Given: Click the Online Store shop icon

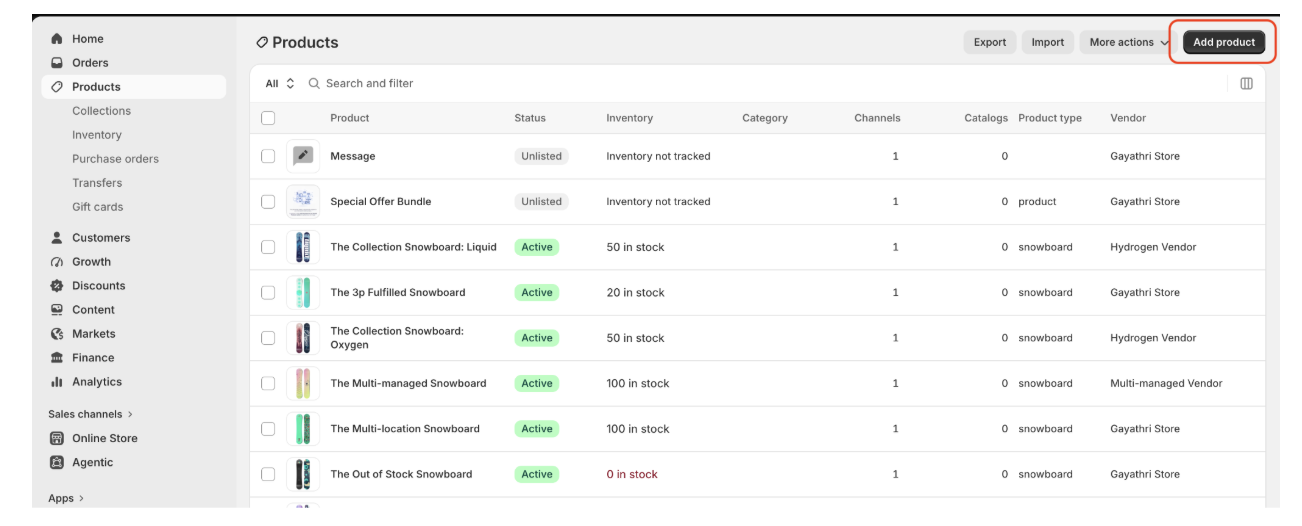Looking at the screenshot, I should point(57,438).
